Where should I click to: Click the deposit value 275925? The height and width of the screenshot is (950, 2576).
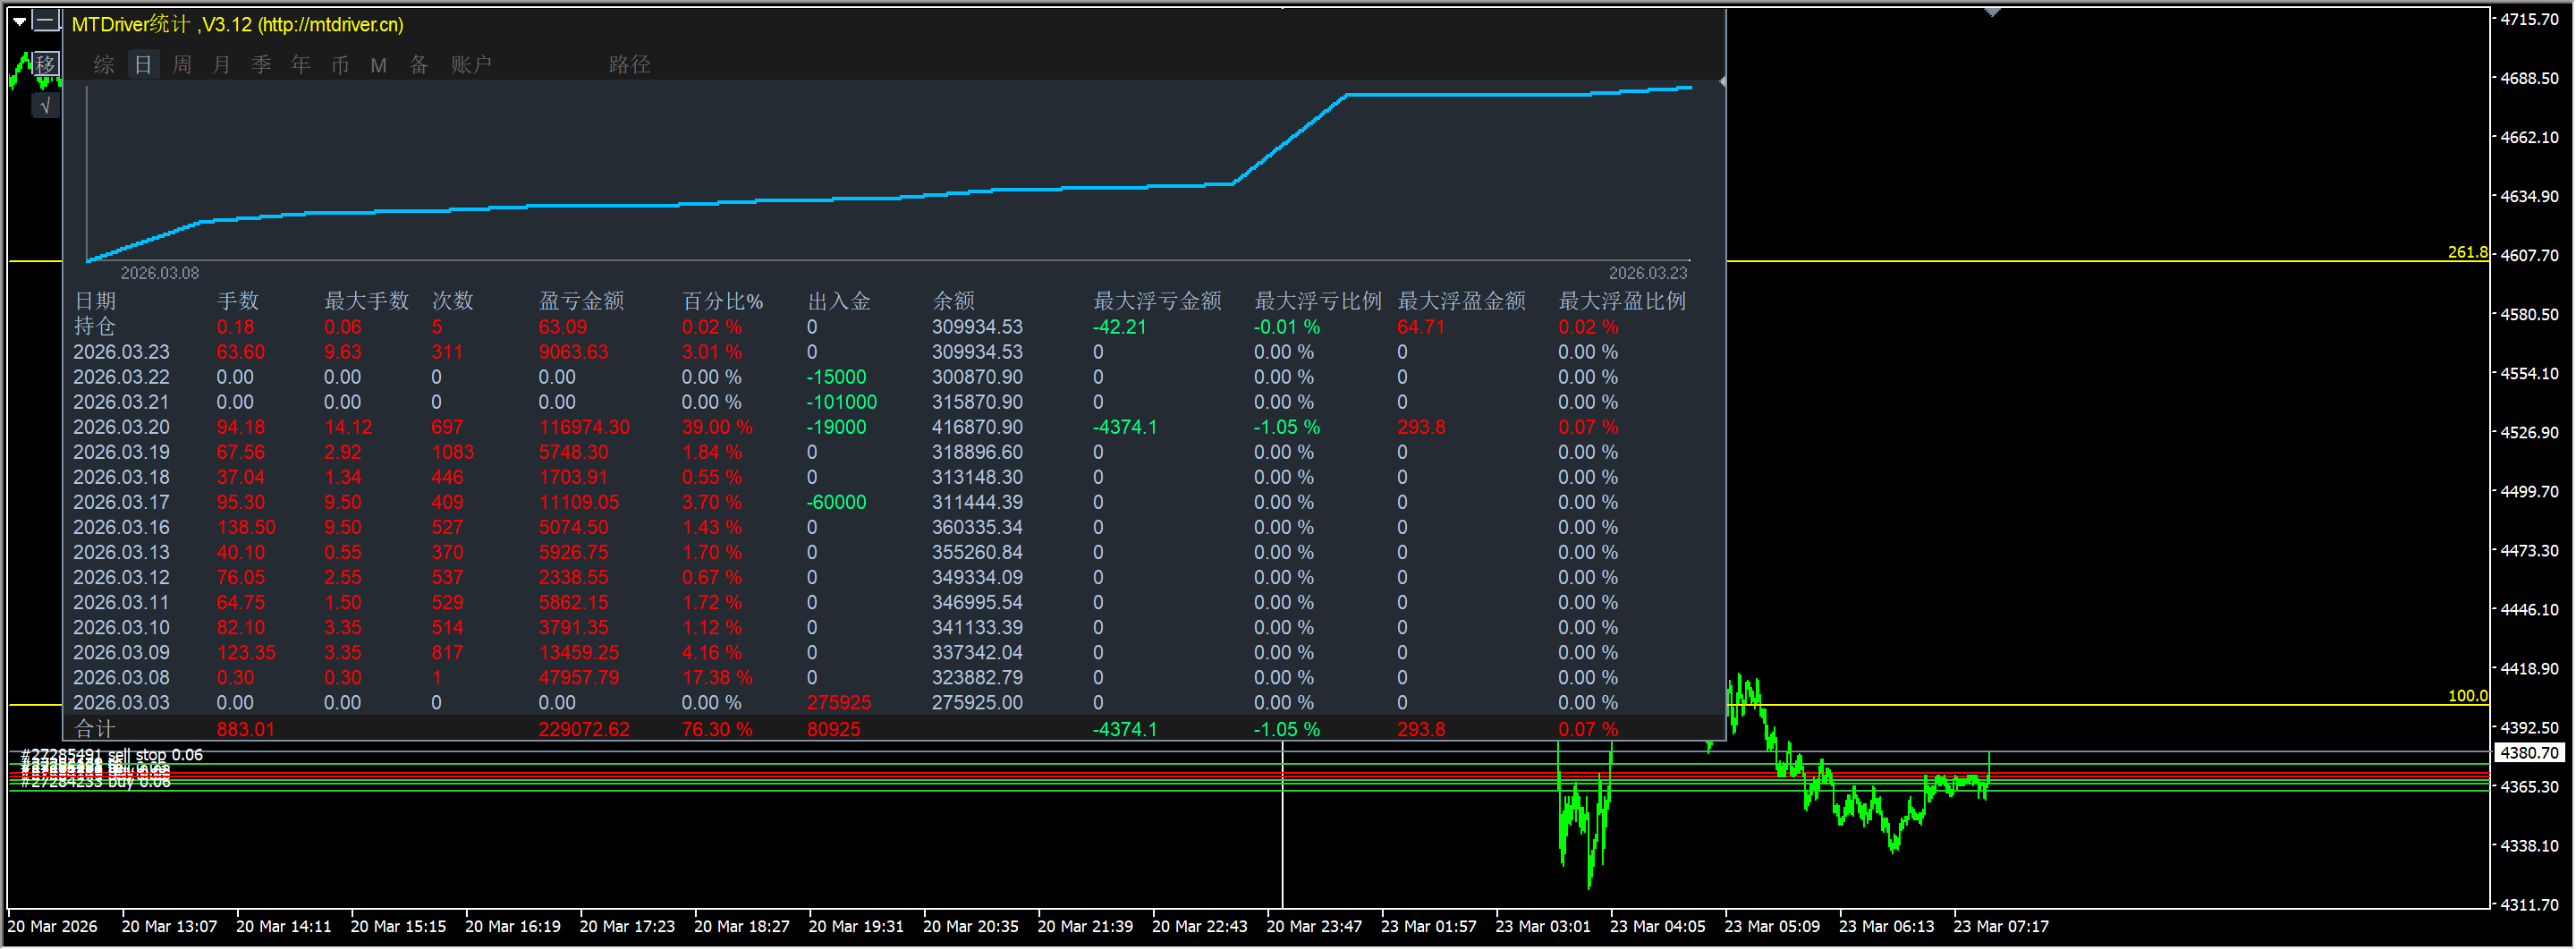pos(839,702)
